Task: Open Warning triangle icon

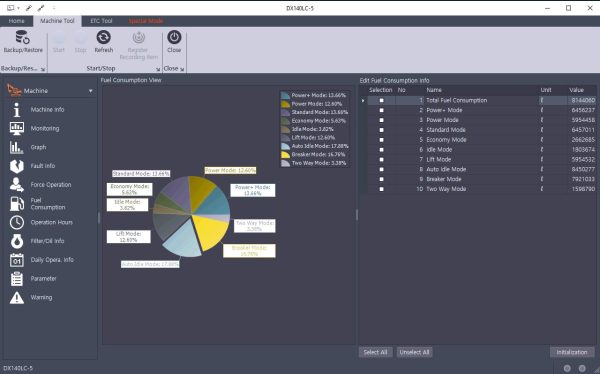Action: (x=16, y=297)
